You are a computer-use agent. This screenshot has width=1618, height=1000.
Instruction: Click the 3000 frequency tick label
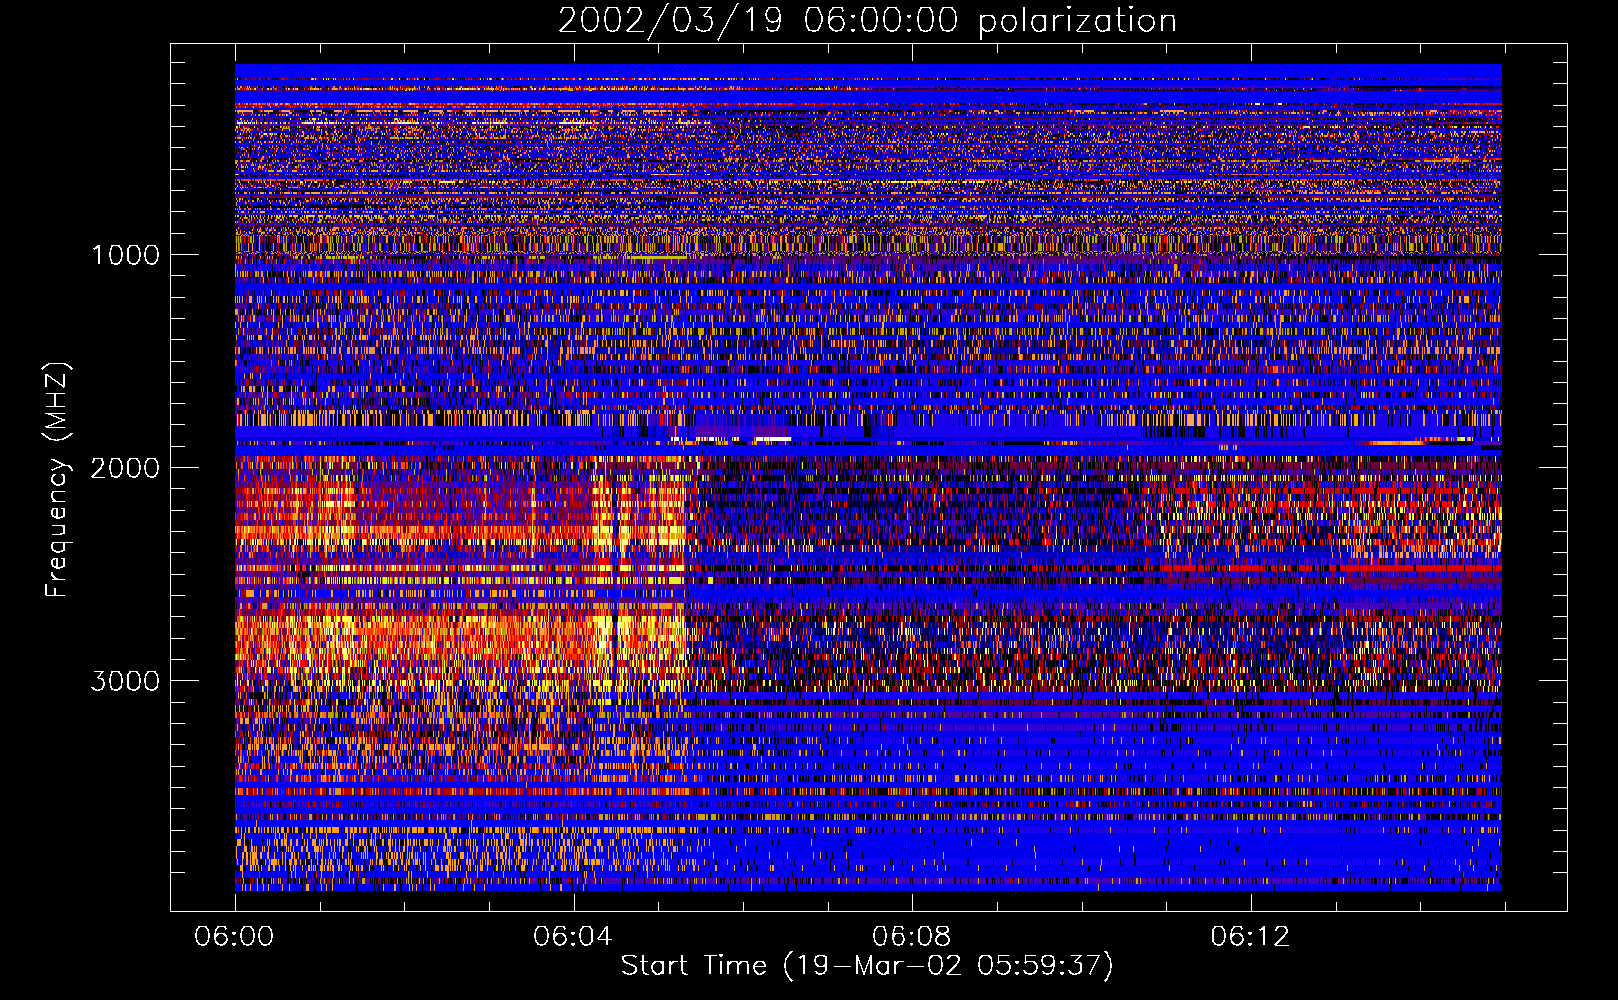[125, 681]
